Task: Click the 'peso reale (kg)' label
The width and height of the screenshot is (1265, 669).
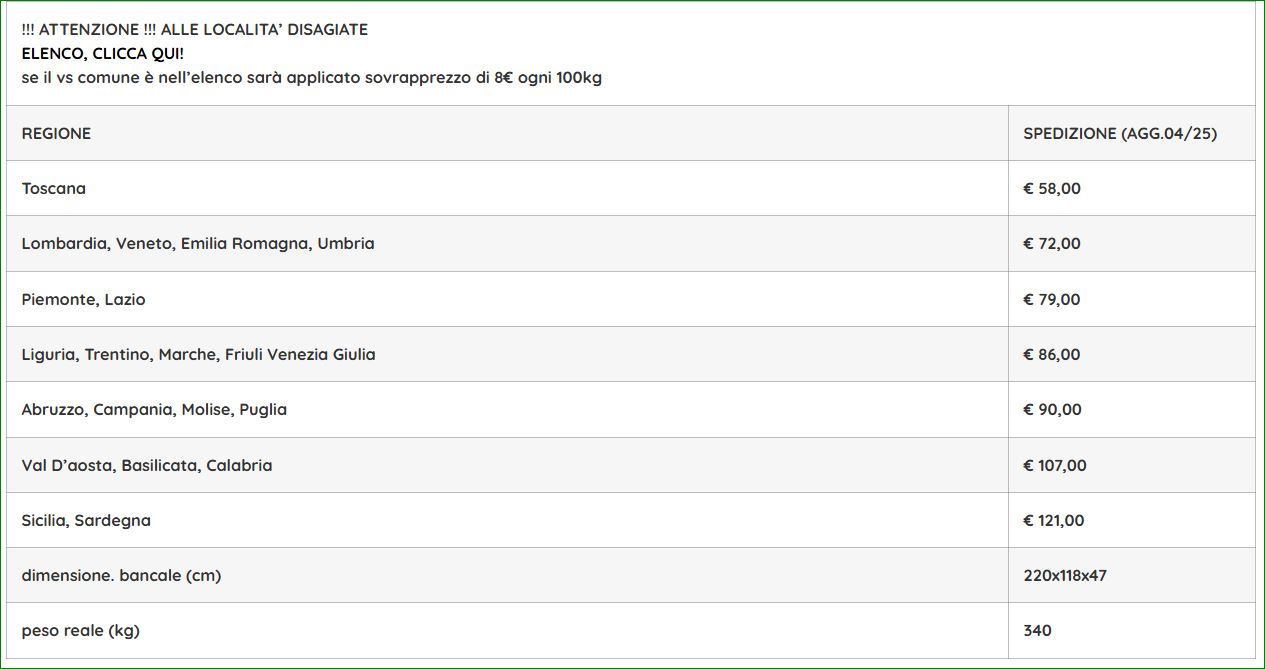Action: click(80, 631)
